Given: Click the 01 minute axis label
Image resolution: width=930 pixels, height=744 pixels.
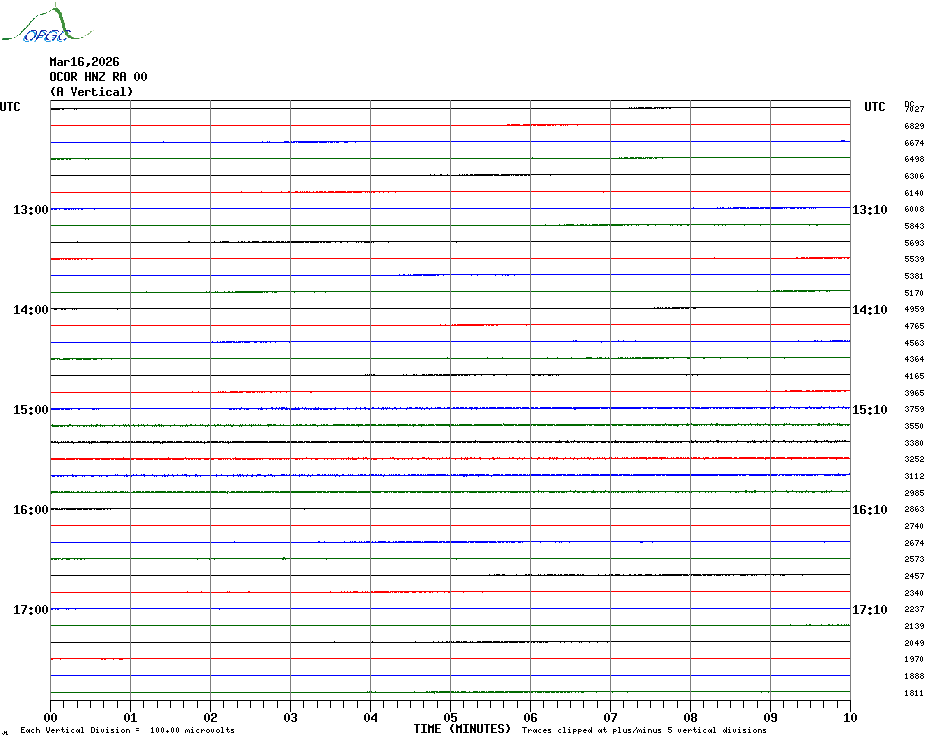Looking at the screenshot, I should click(130, 718).
